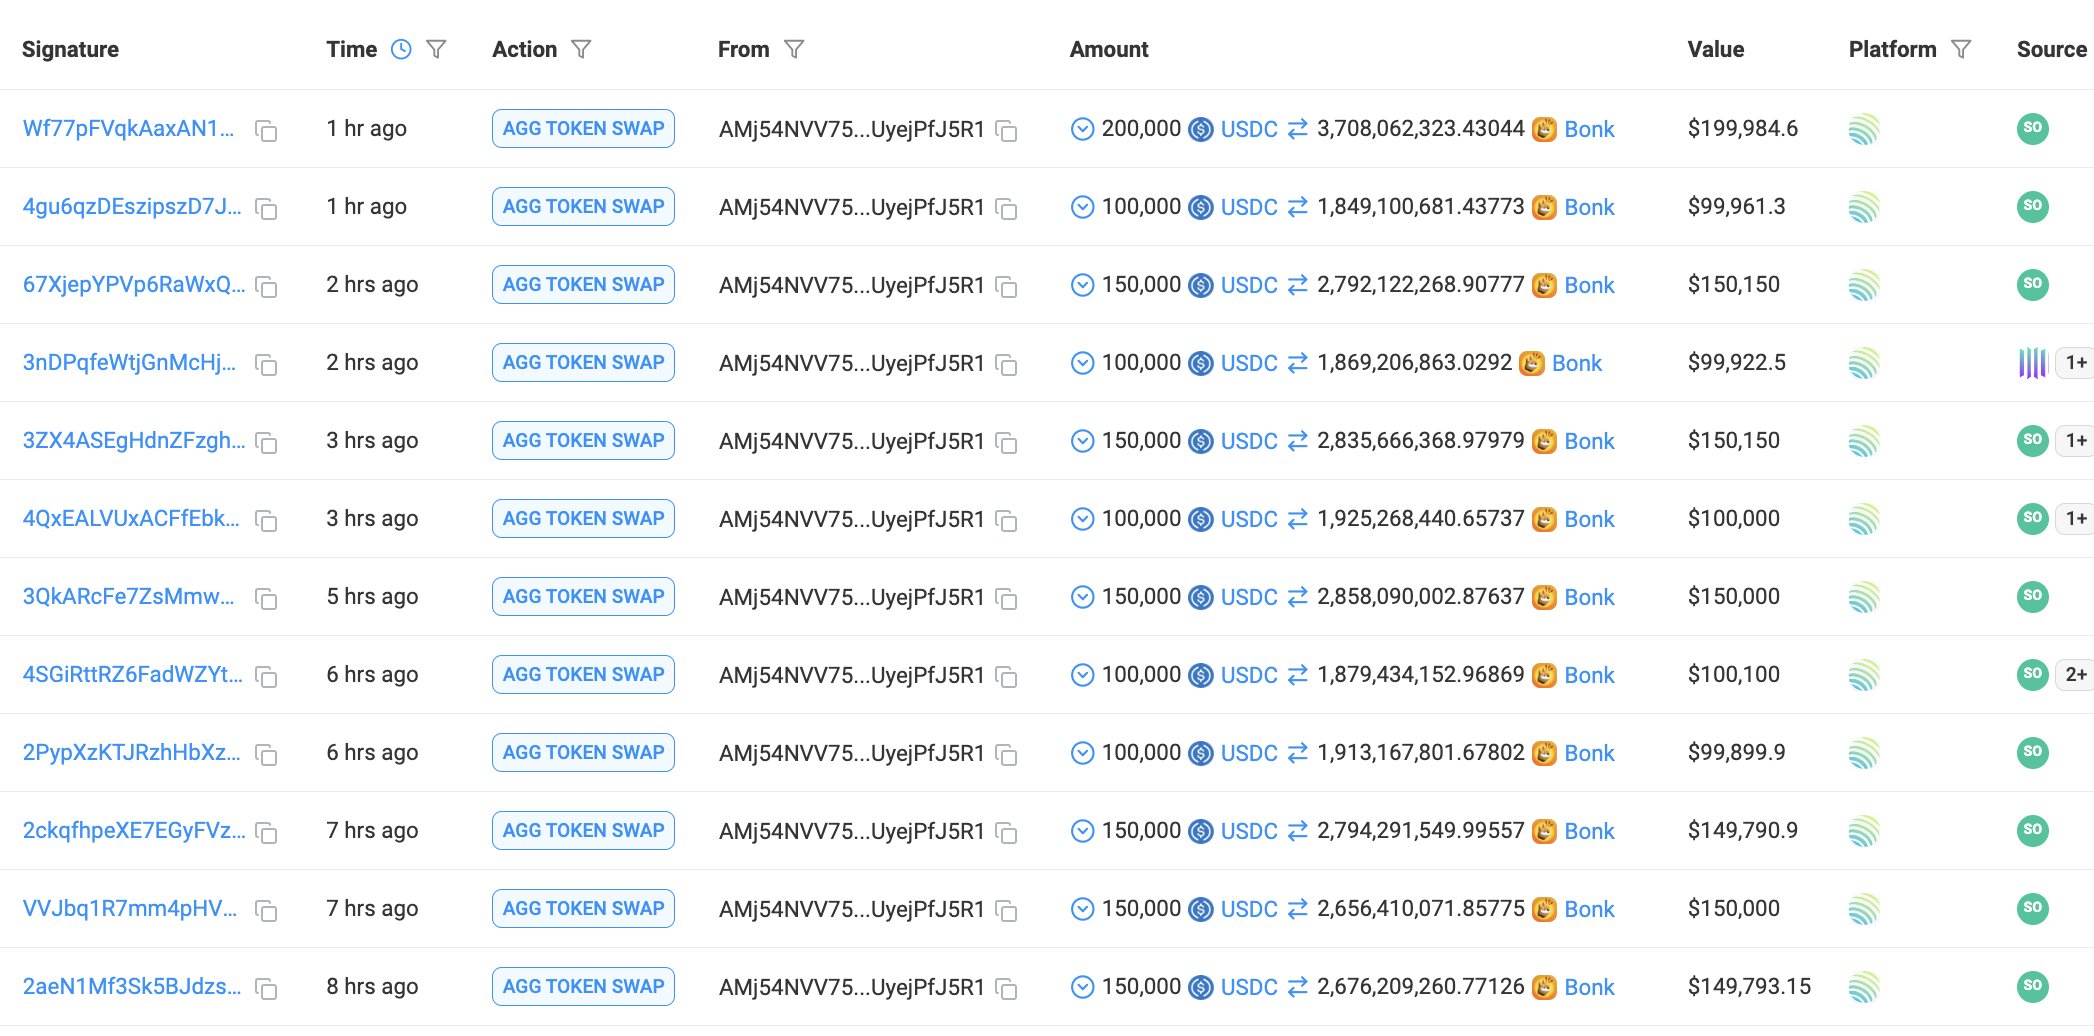Click AMj54NVV75 address in 4QxEALVUxACFfEbk row
Screen dimensions: 2094x1036
[851, 519]
